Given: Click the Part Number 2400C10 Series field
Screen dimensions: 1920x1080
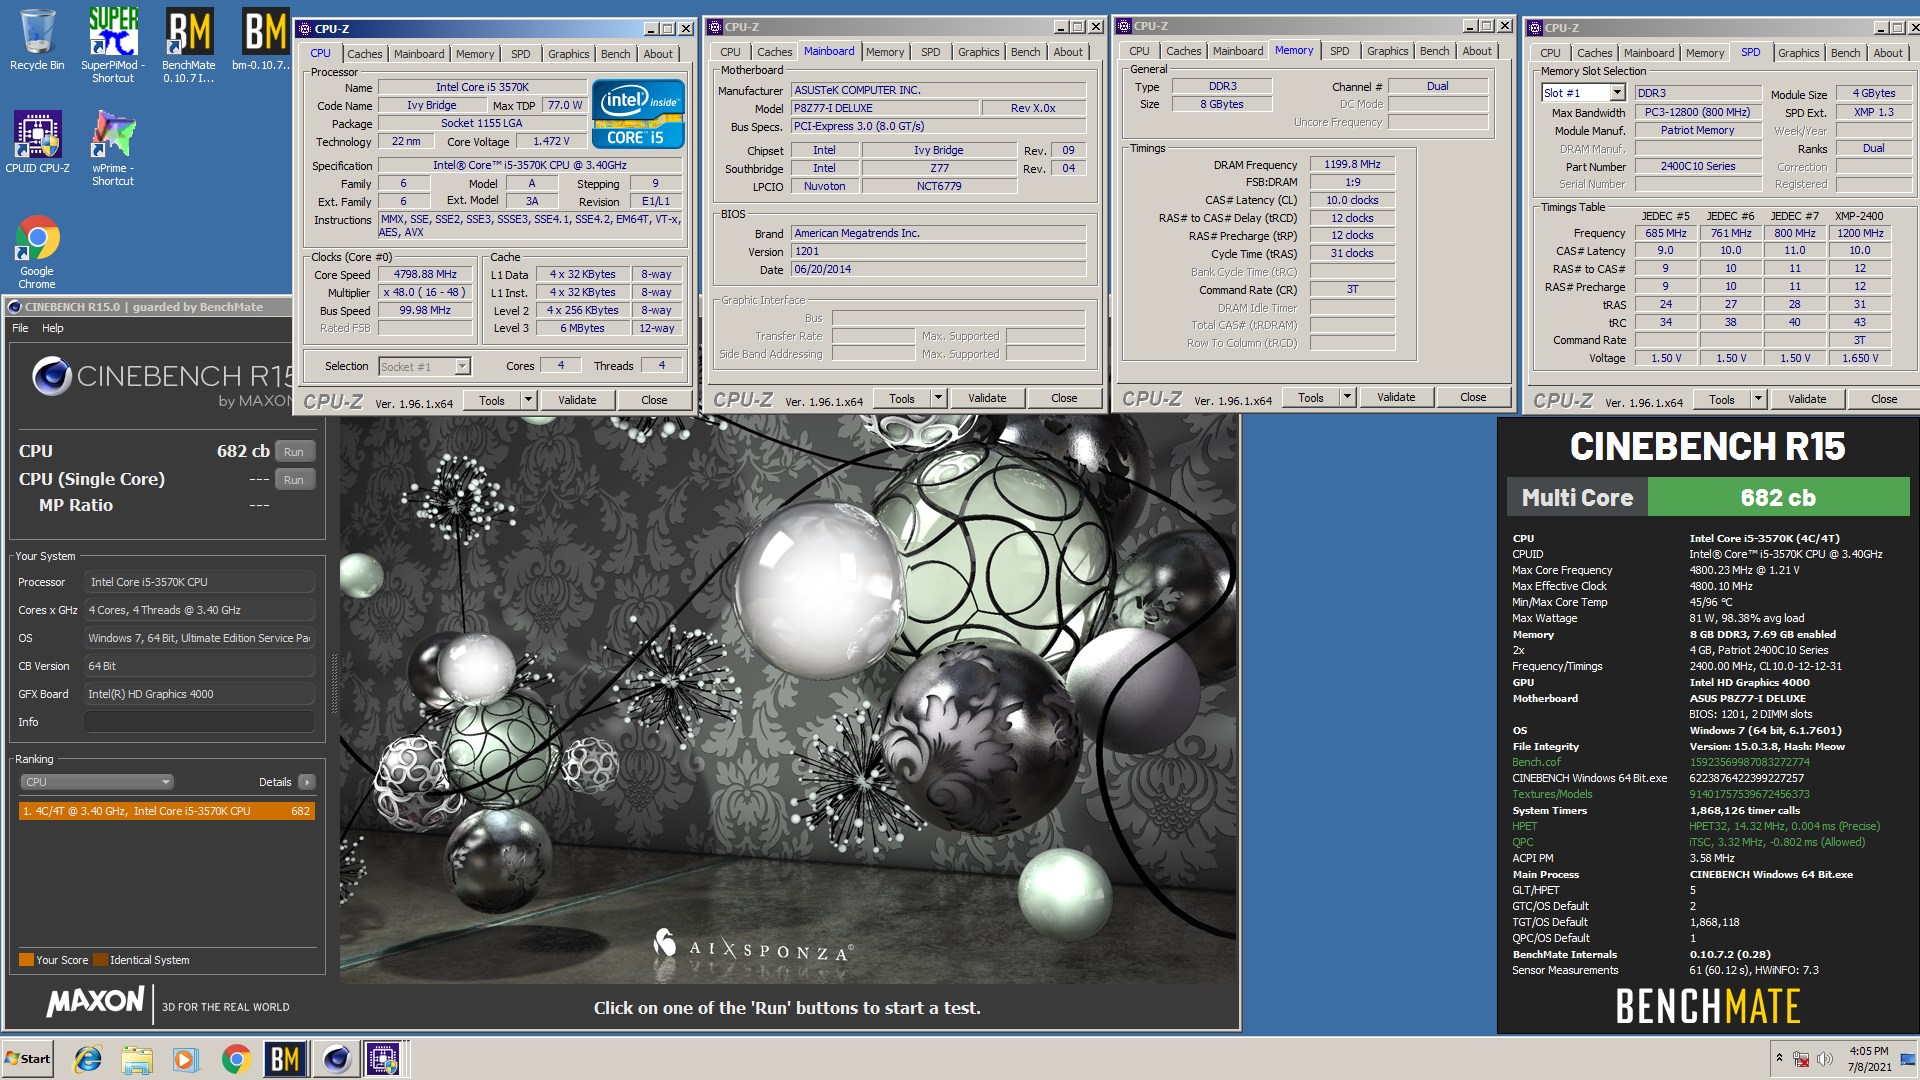Looking at the screenshot, I should (1698, 166).
